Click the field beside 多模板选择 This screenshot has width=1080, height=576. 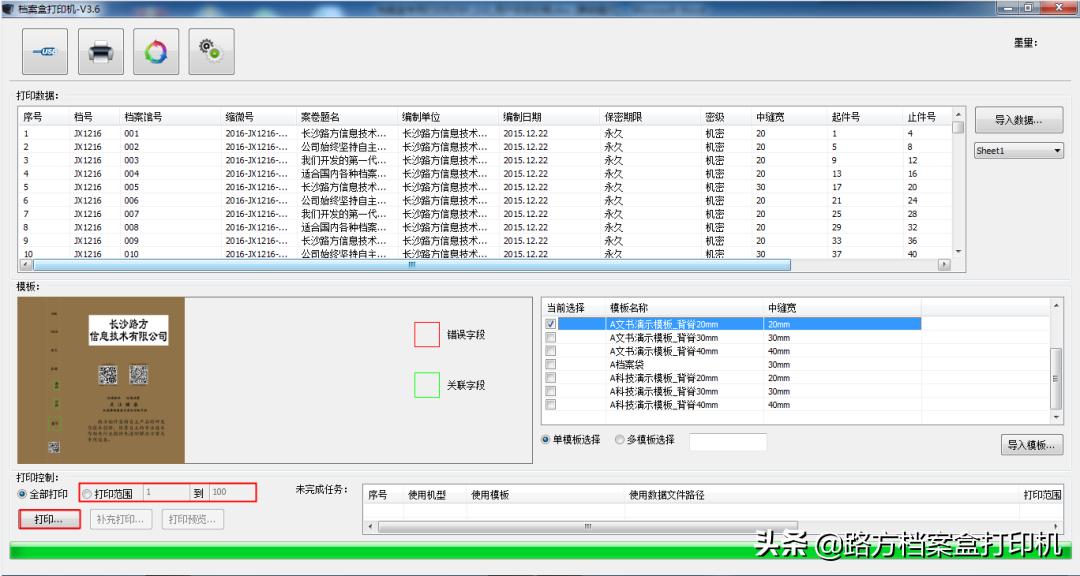pyautogui.click(x=727, y=442)
